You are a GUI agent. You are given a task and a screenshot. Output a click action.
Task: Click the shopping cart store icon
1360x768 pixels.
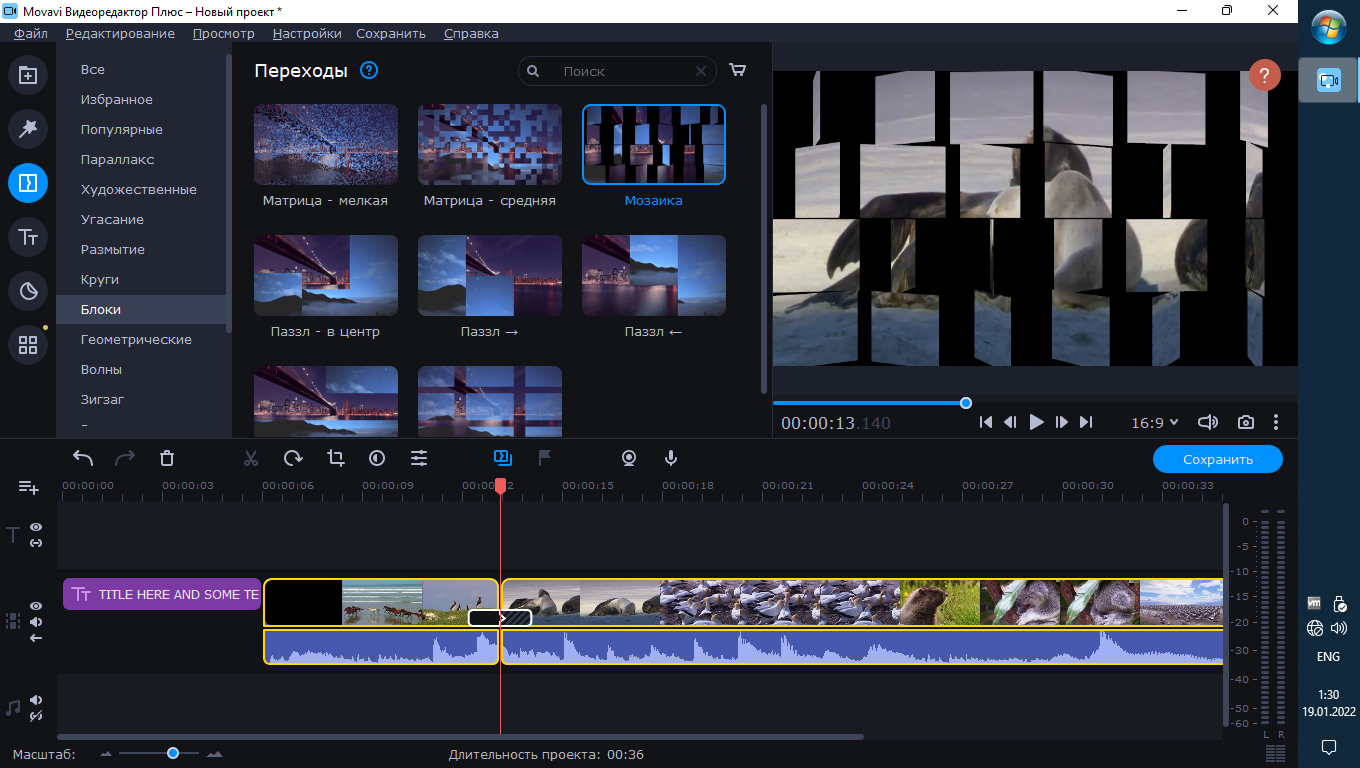click(x=738, y=71)
